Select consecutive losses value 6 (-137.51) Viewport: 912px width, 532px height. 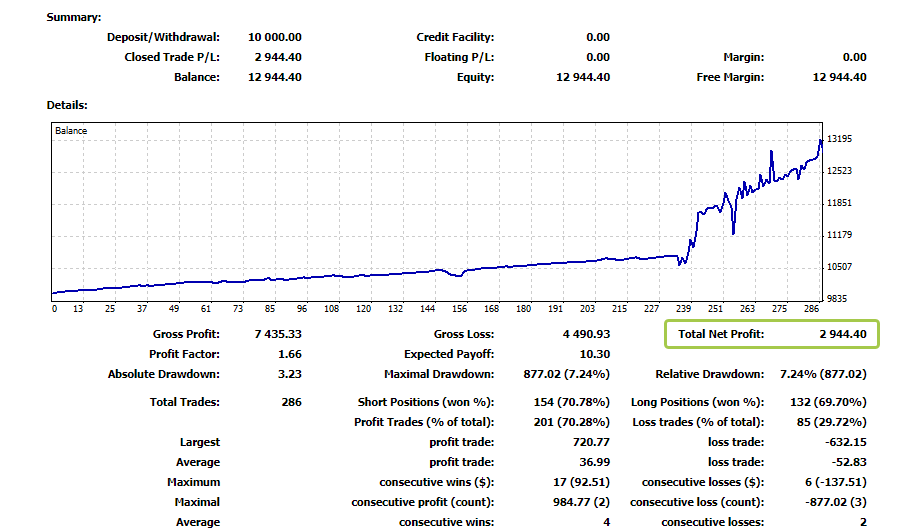click(x=836, y=482)
